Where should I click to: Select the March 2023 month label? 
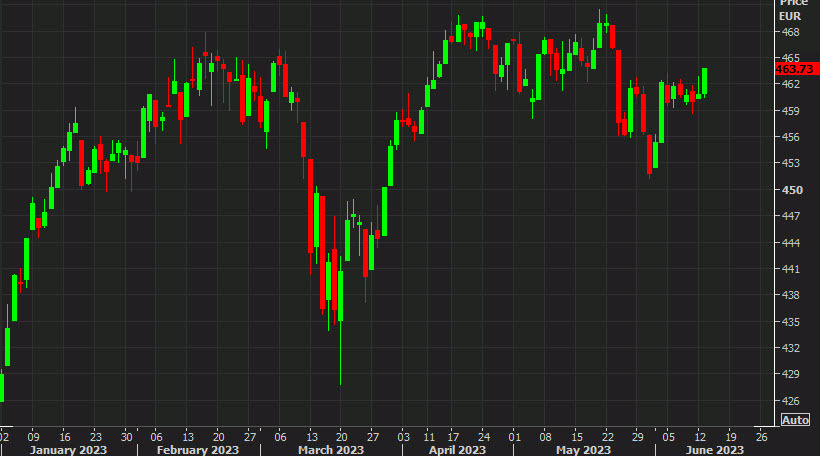[x=331, y=450]
